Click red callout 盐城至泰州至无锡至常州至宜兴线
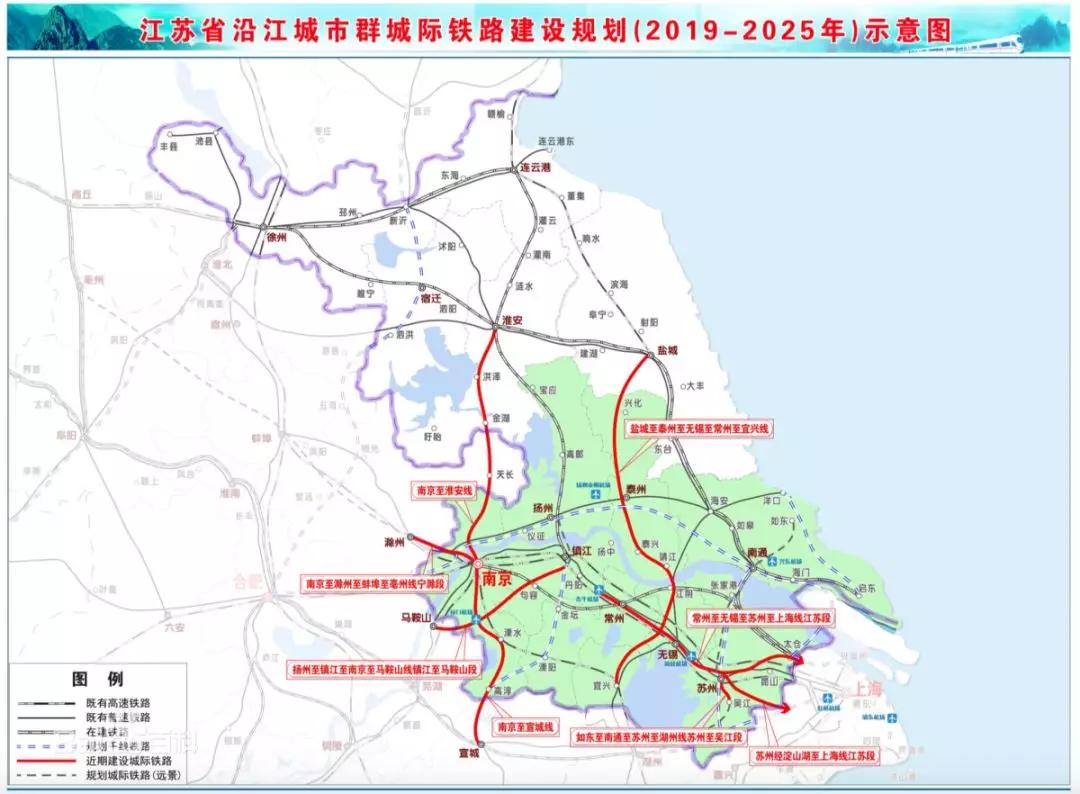1080x794 pixels. pos(699,428)
